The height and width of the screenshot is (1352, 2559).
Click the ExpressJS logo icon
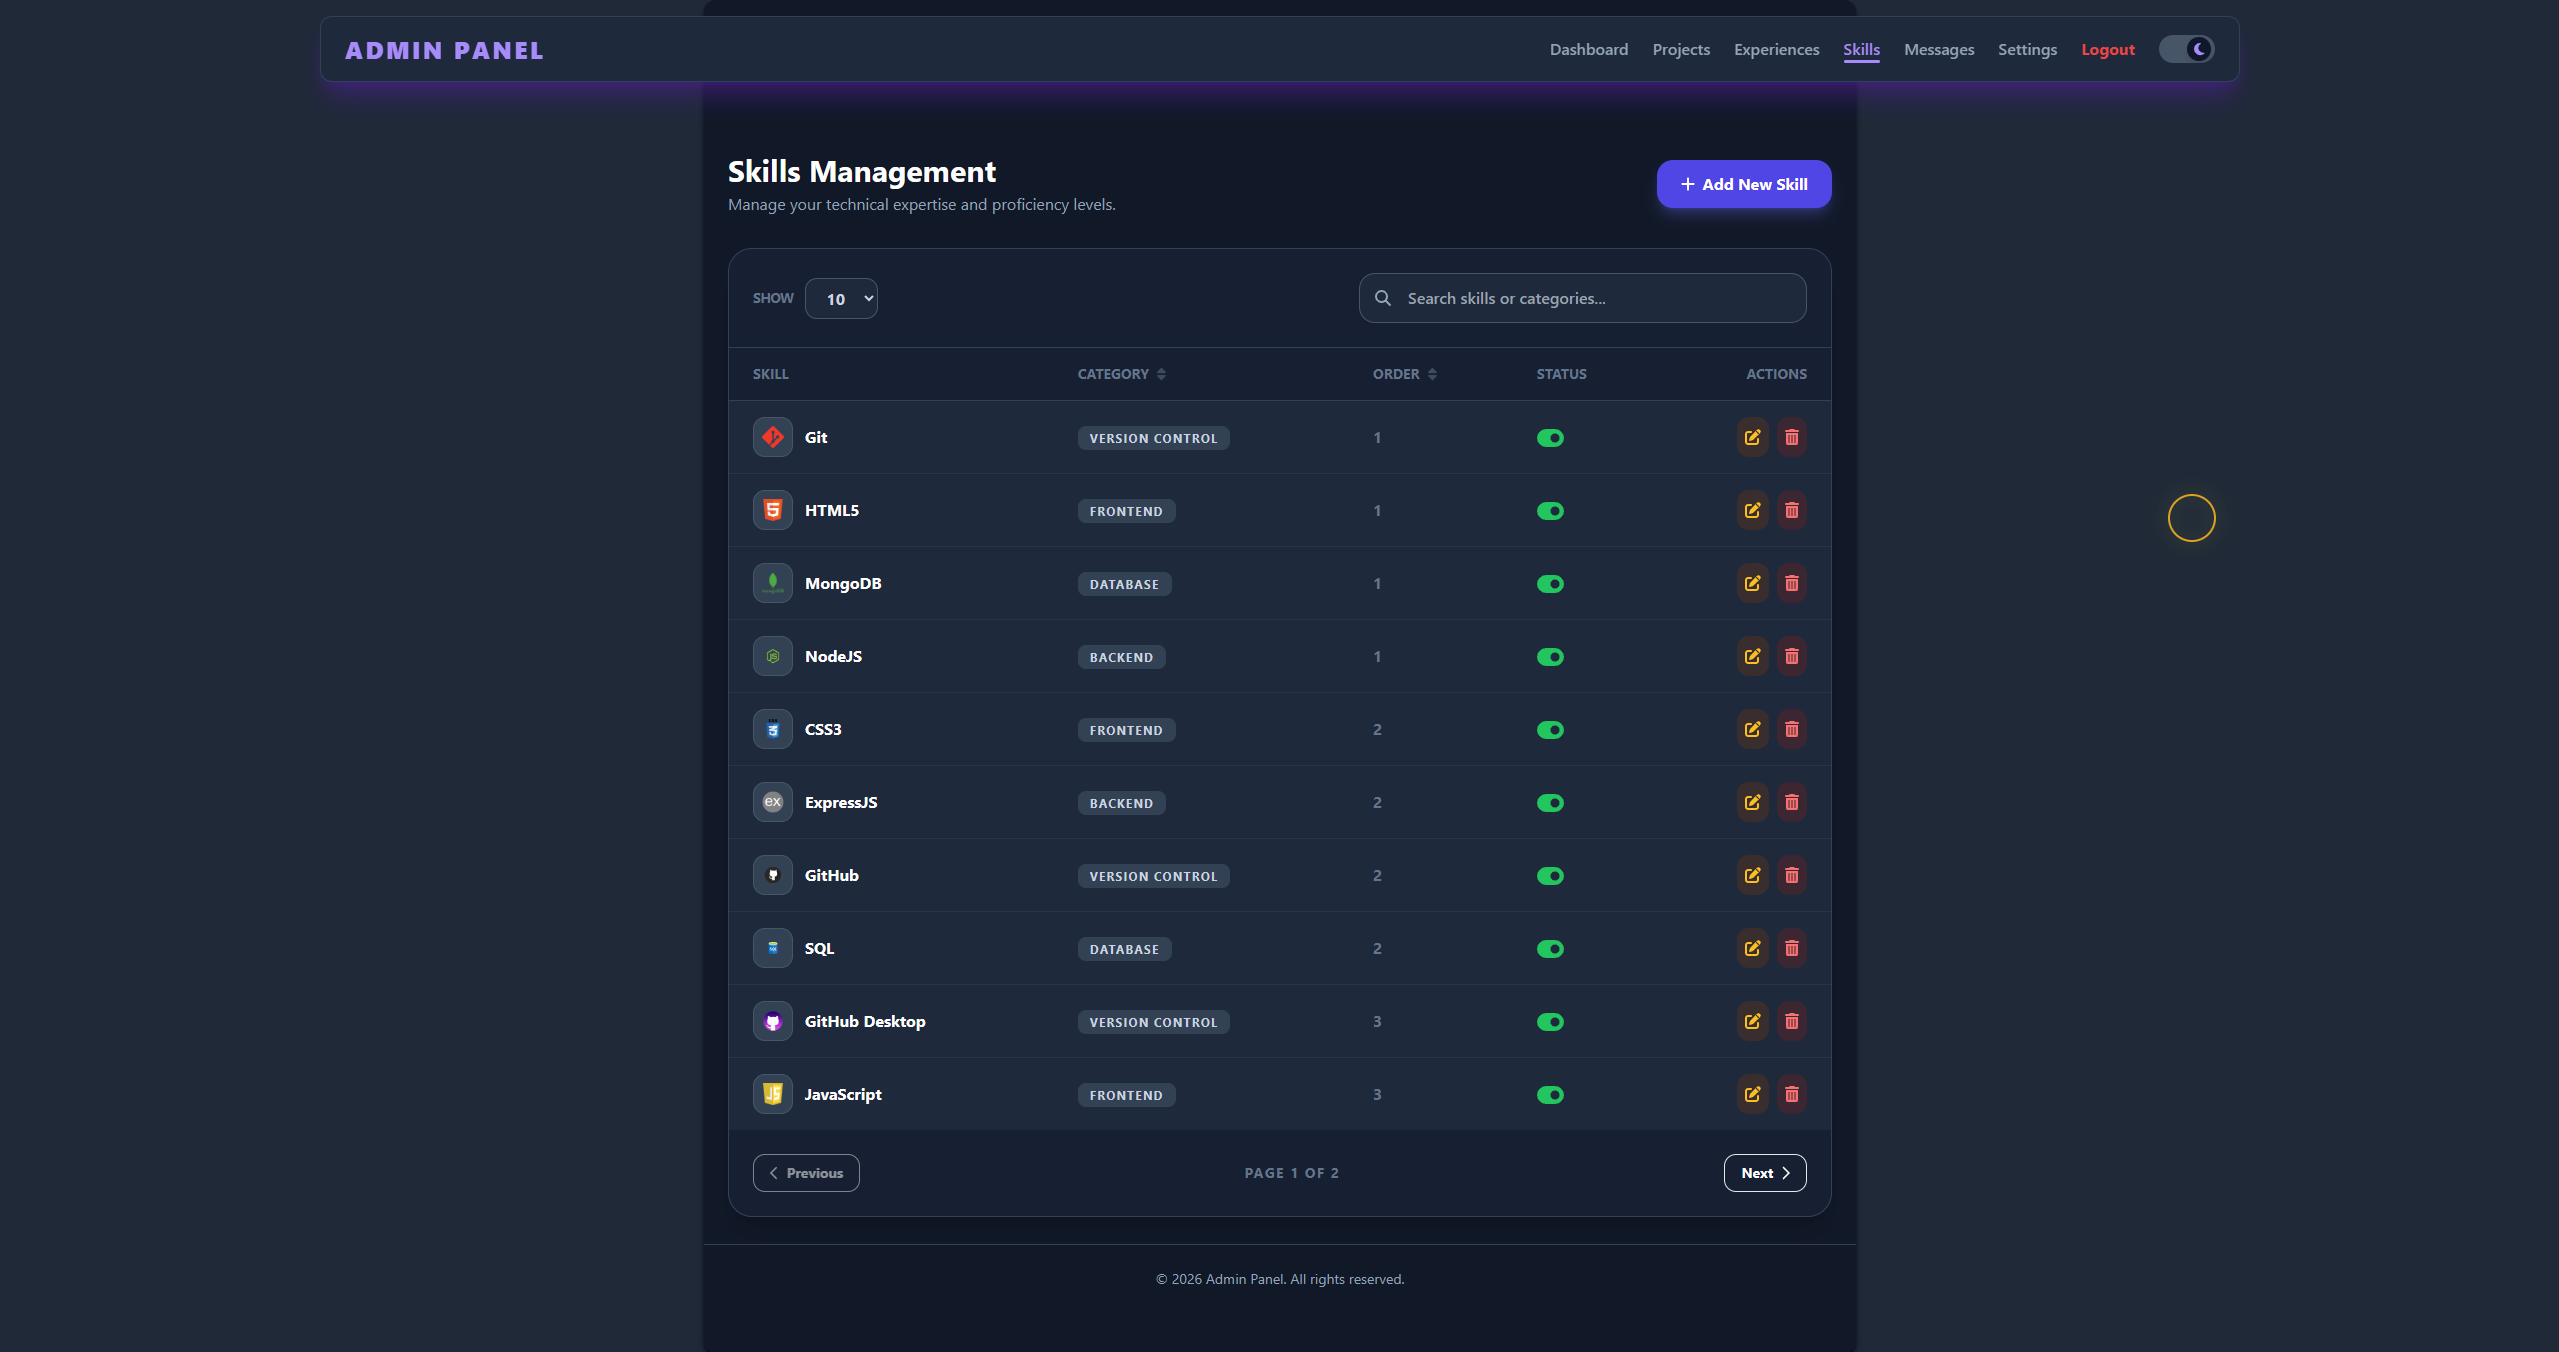[772, 802]
